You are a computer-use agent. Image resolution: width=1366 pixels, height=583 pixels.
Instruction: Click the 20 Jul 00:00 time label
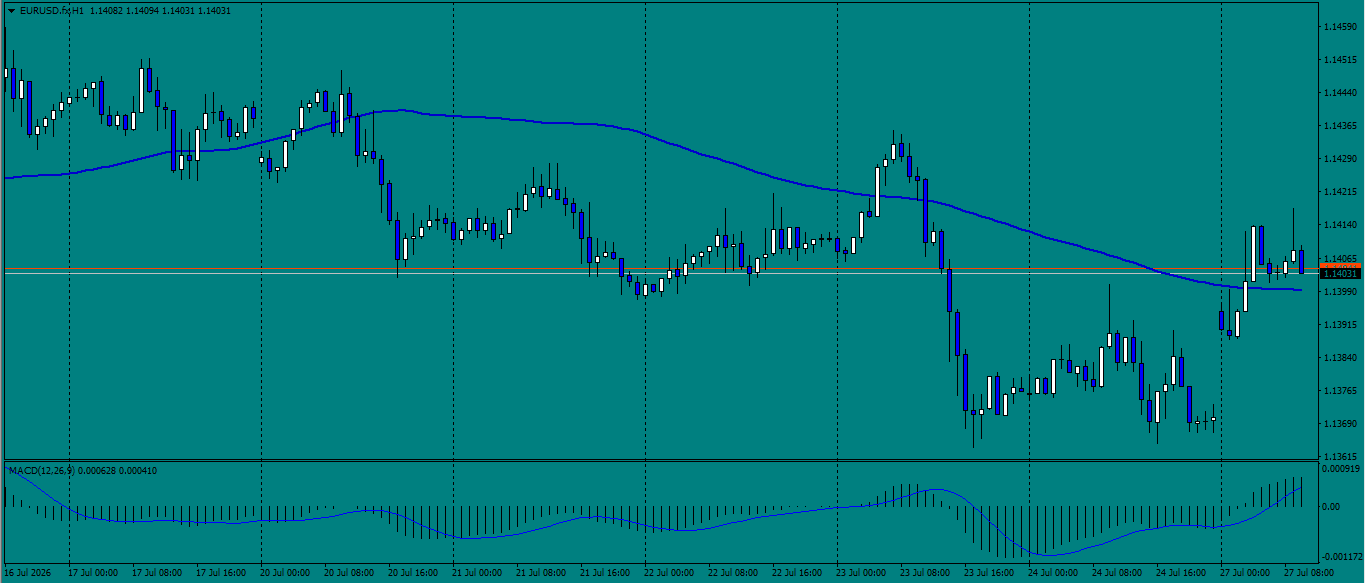(x=285, y=574)
